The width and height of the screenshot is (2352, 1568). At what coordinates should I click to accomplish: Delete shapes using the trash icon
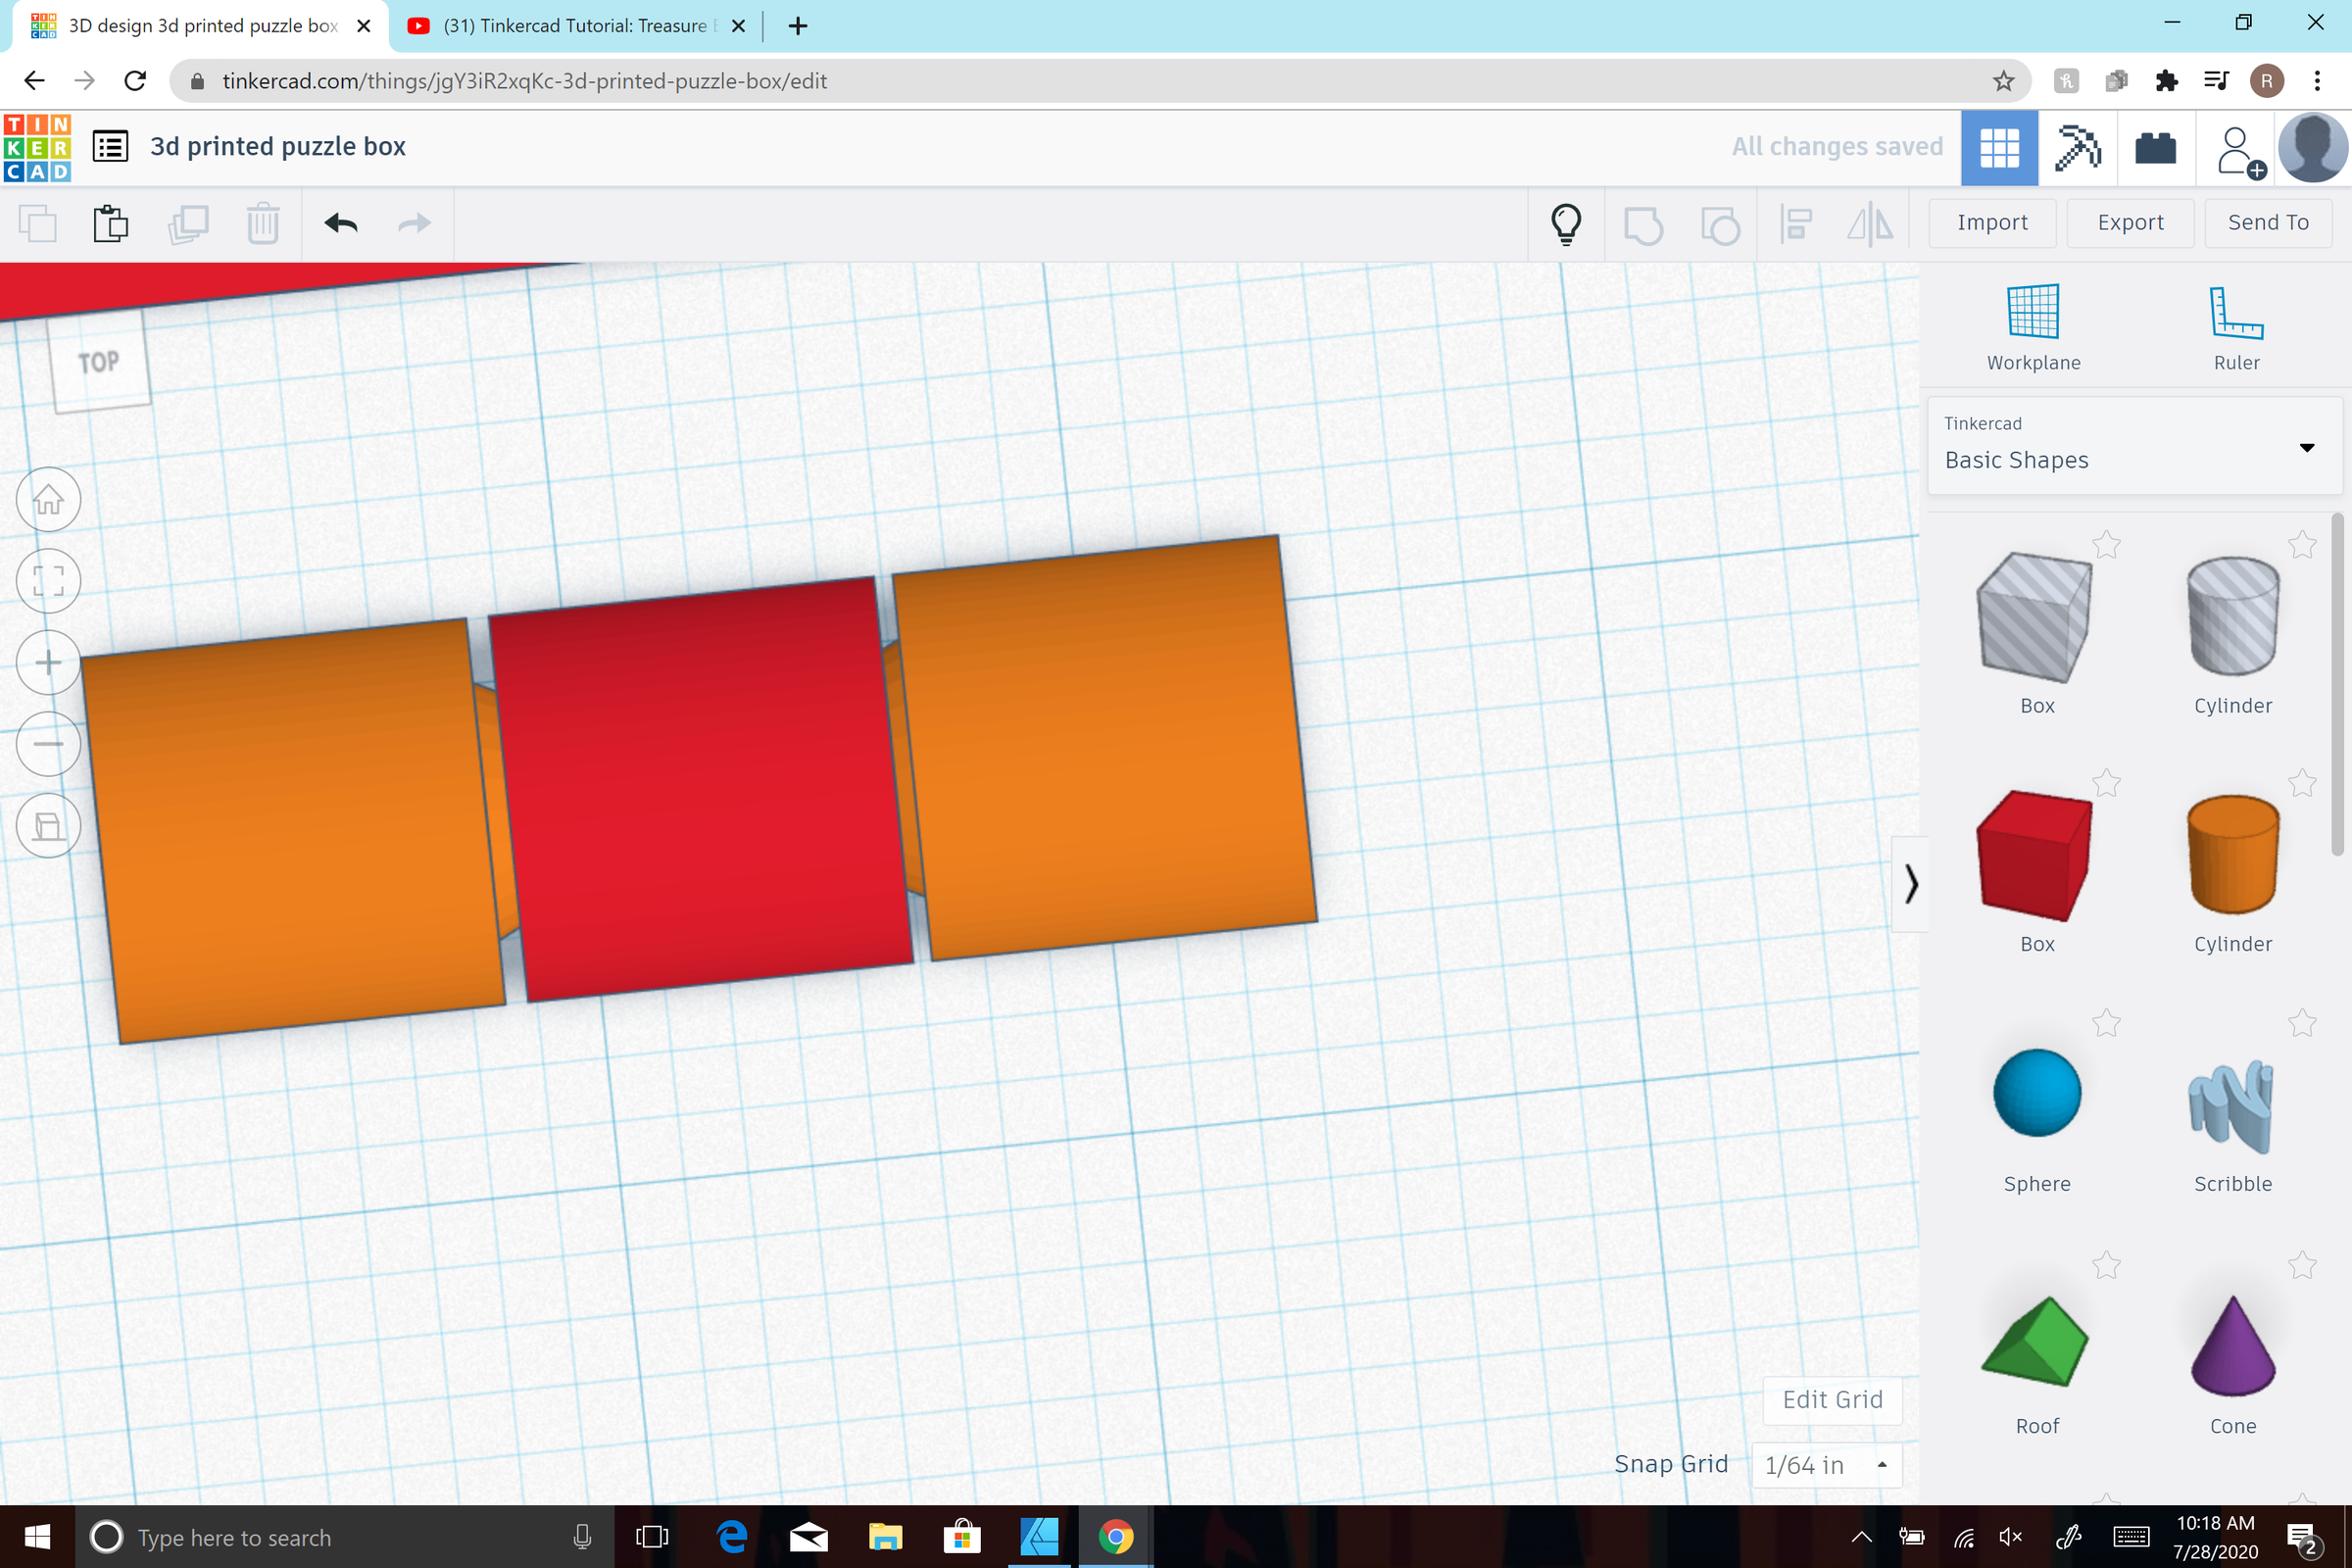coord(262,223)
